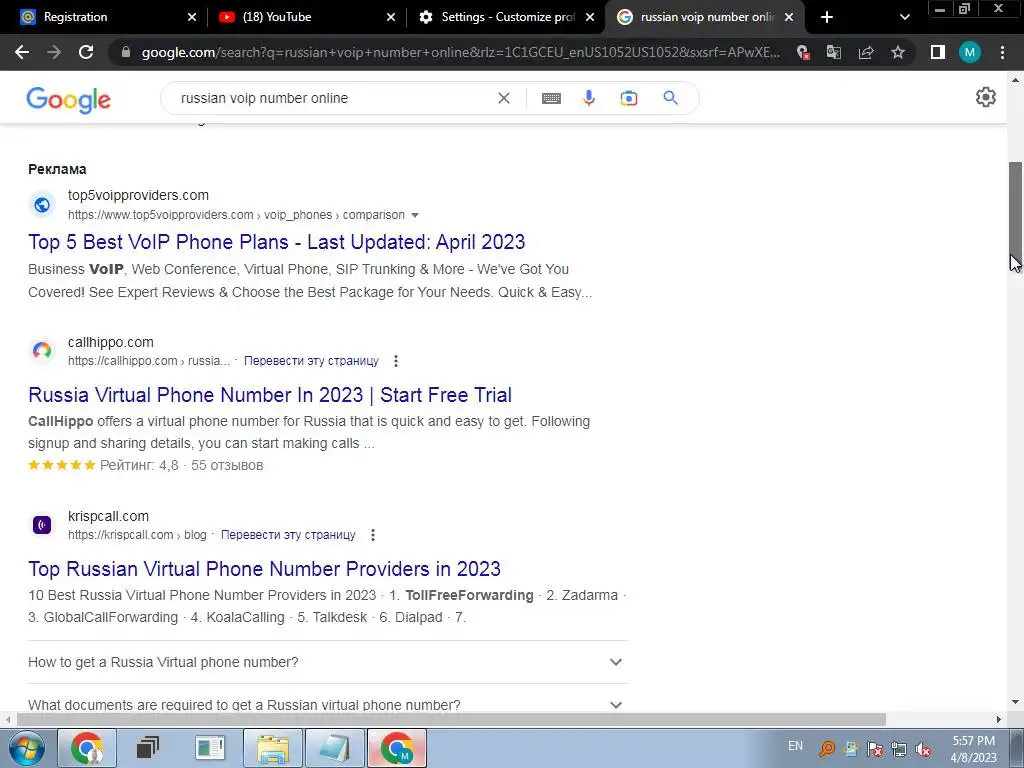Screen dimensions: 1024x768
Task: Click the cookie-blocked icon in address bar
Action: point(803,52)
